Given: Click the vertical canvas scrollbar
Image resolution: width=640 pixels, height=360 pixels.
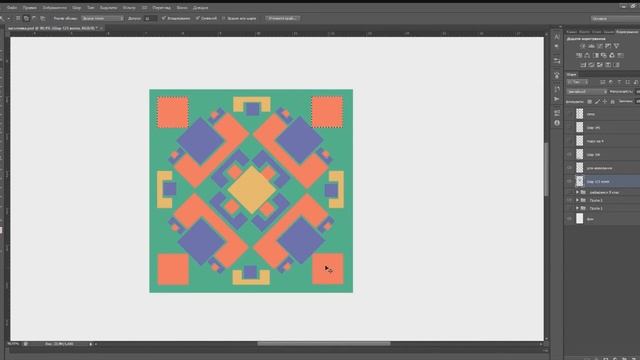Looking at the screenshot, I should 546,169.
